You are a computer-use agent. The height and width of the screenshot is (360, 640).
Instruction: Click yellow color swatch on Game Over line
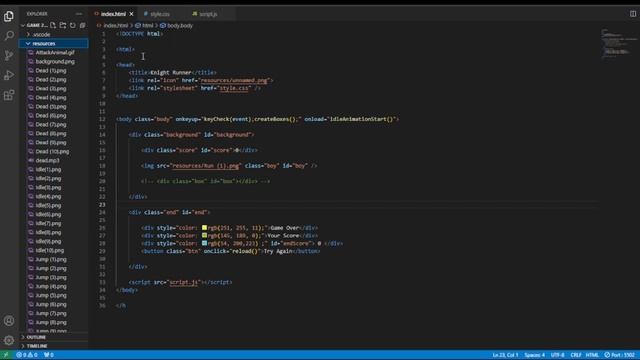click(x=204, y=228)
